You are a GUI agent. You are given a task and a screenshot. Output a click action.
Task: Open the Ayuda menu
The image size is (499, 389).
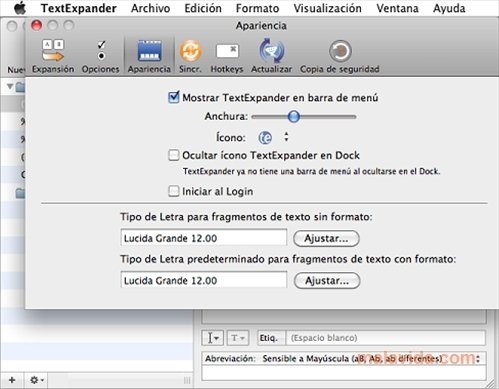coord(449,8)
